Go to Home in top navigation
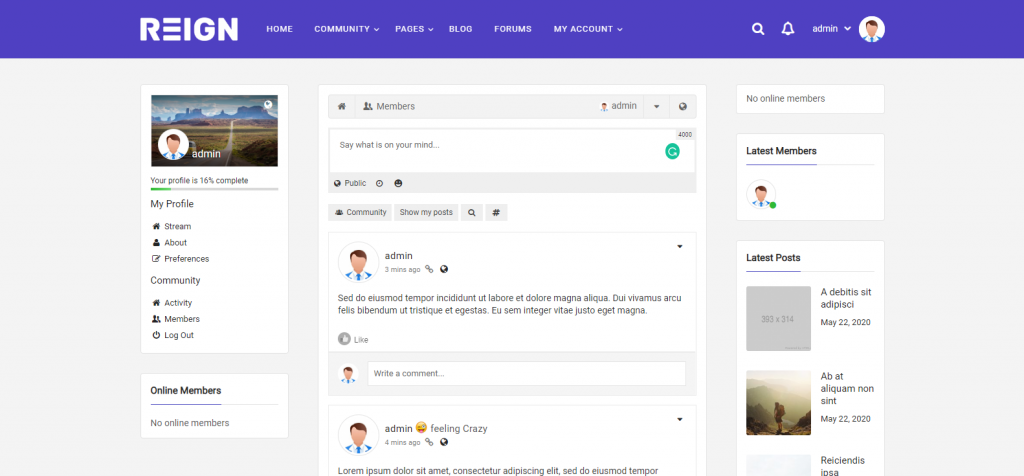1024x476 pixels. coord(280,29)
